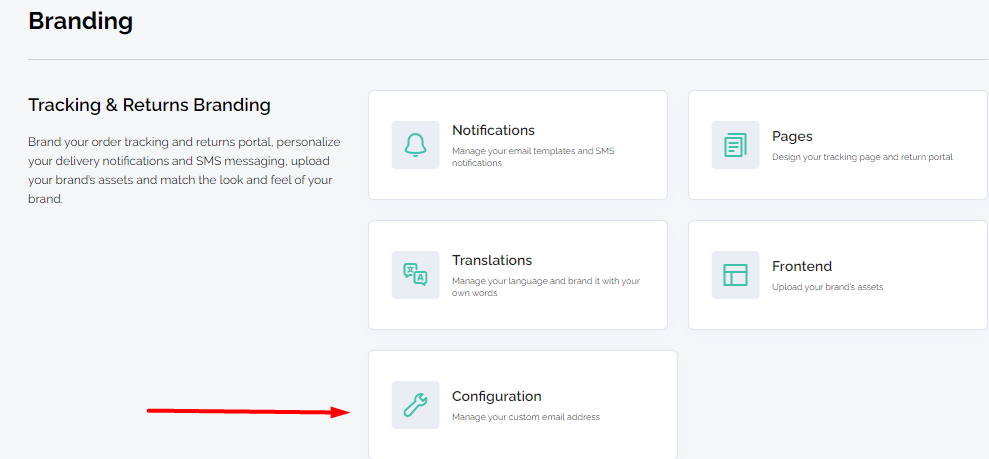Click the red arrow pointing to Configuration
This screenshot has width=989, height=459.
click(x=249, y=412)
